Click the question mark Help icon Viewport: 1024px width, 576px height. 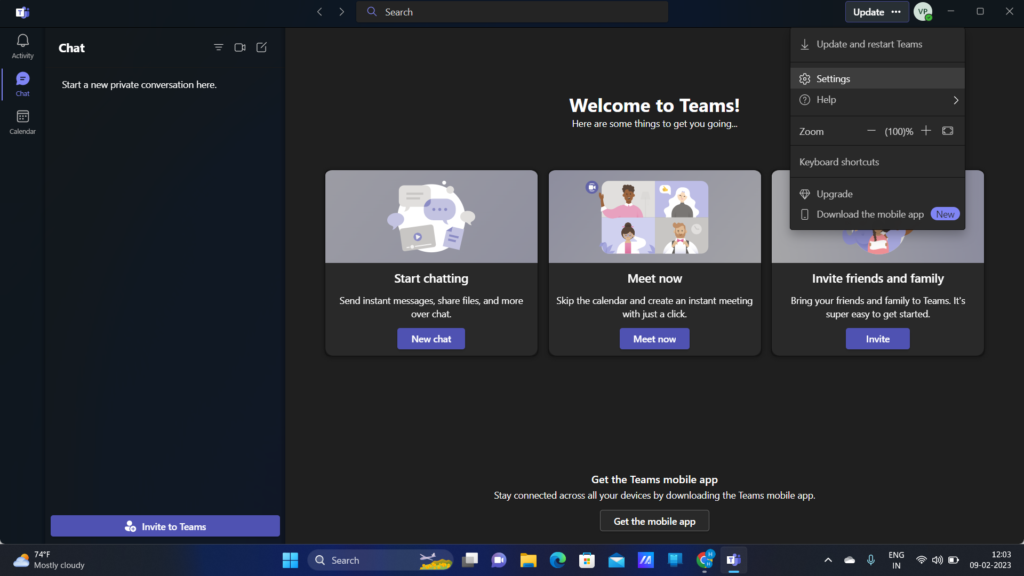coord(805,100)
